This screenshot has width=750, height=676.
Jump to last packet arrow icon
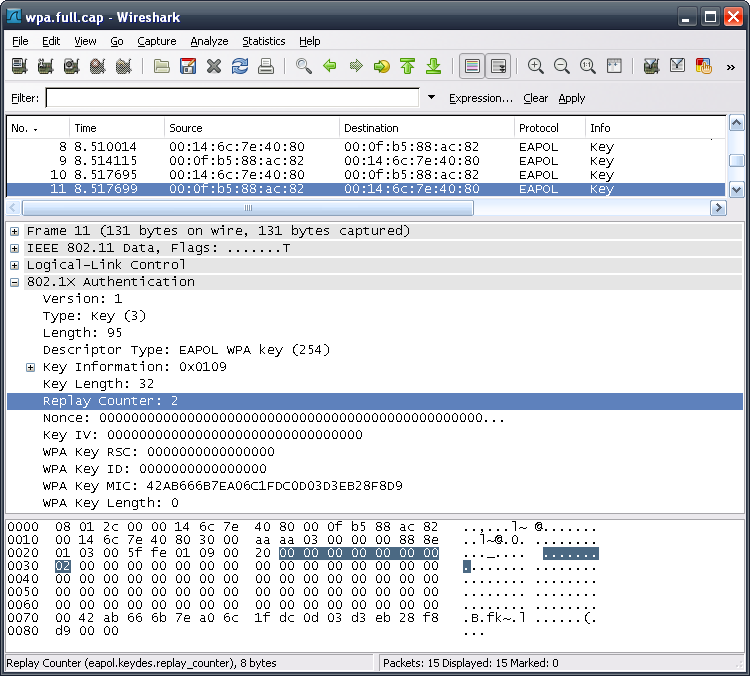434,66
